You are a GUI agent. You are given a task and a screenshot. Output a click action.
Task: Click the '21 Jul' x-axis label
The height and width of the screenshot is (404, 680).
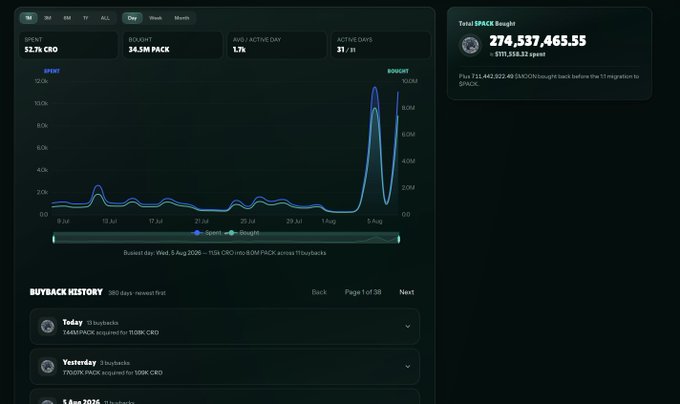pyautogui.click(x=202, y=221)
